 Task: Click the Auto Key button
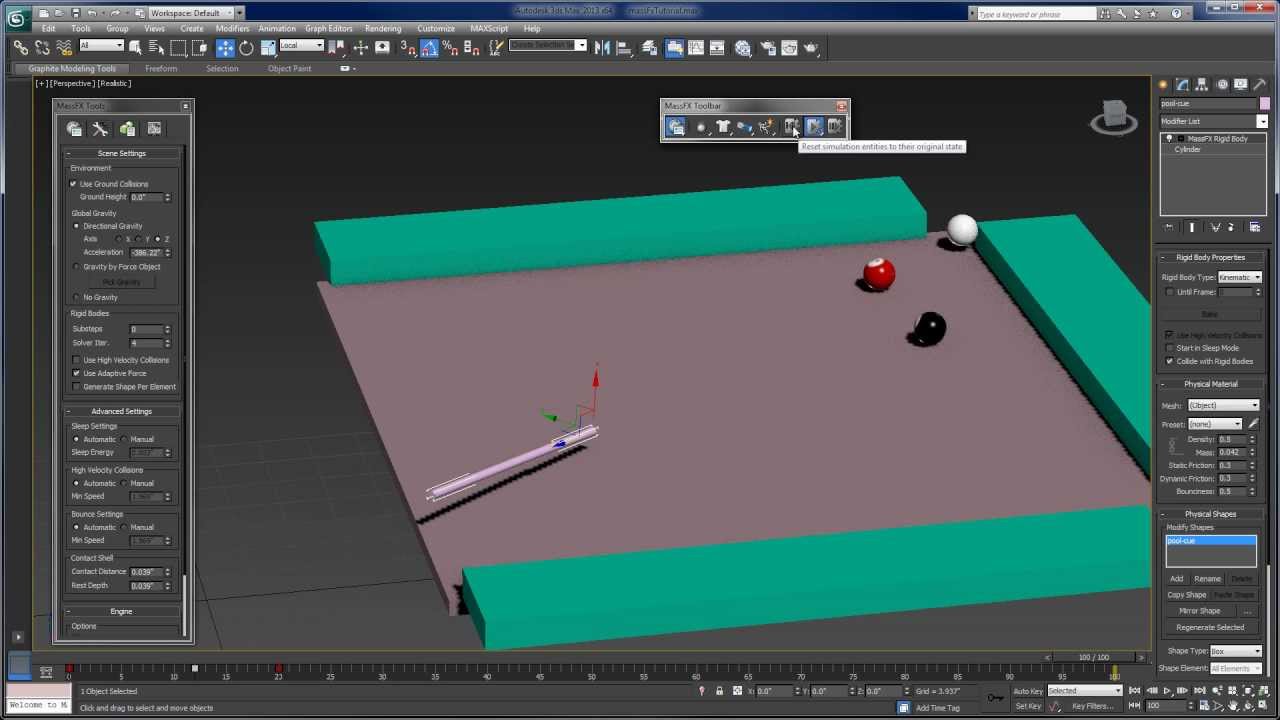coord(1028,691)
